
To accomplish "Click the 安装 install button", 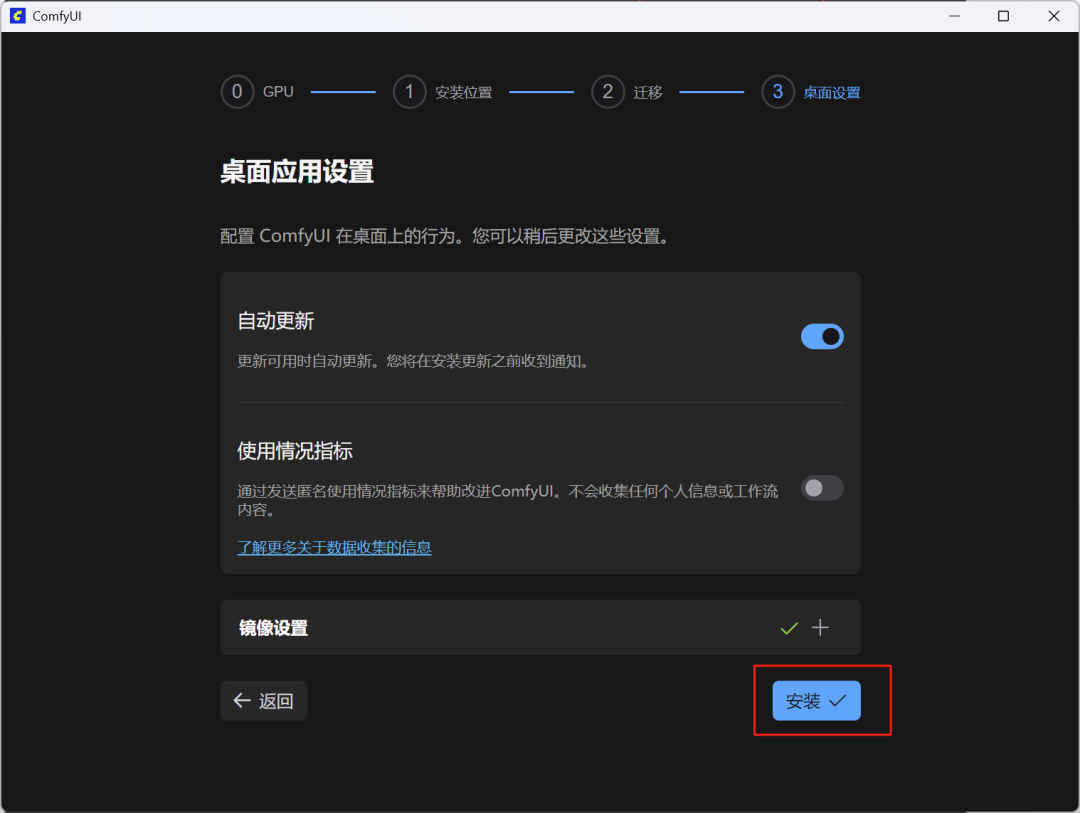I will [x=816, y=701].
